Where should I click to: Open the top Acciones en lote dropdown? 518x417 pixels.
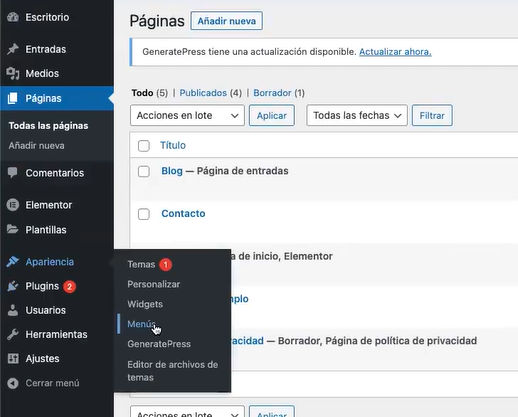pos(187,115)
